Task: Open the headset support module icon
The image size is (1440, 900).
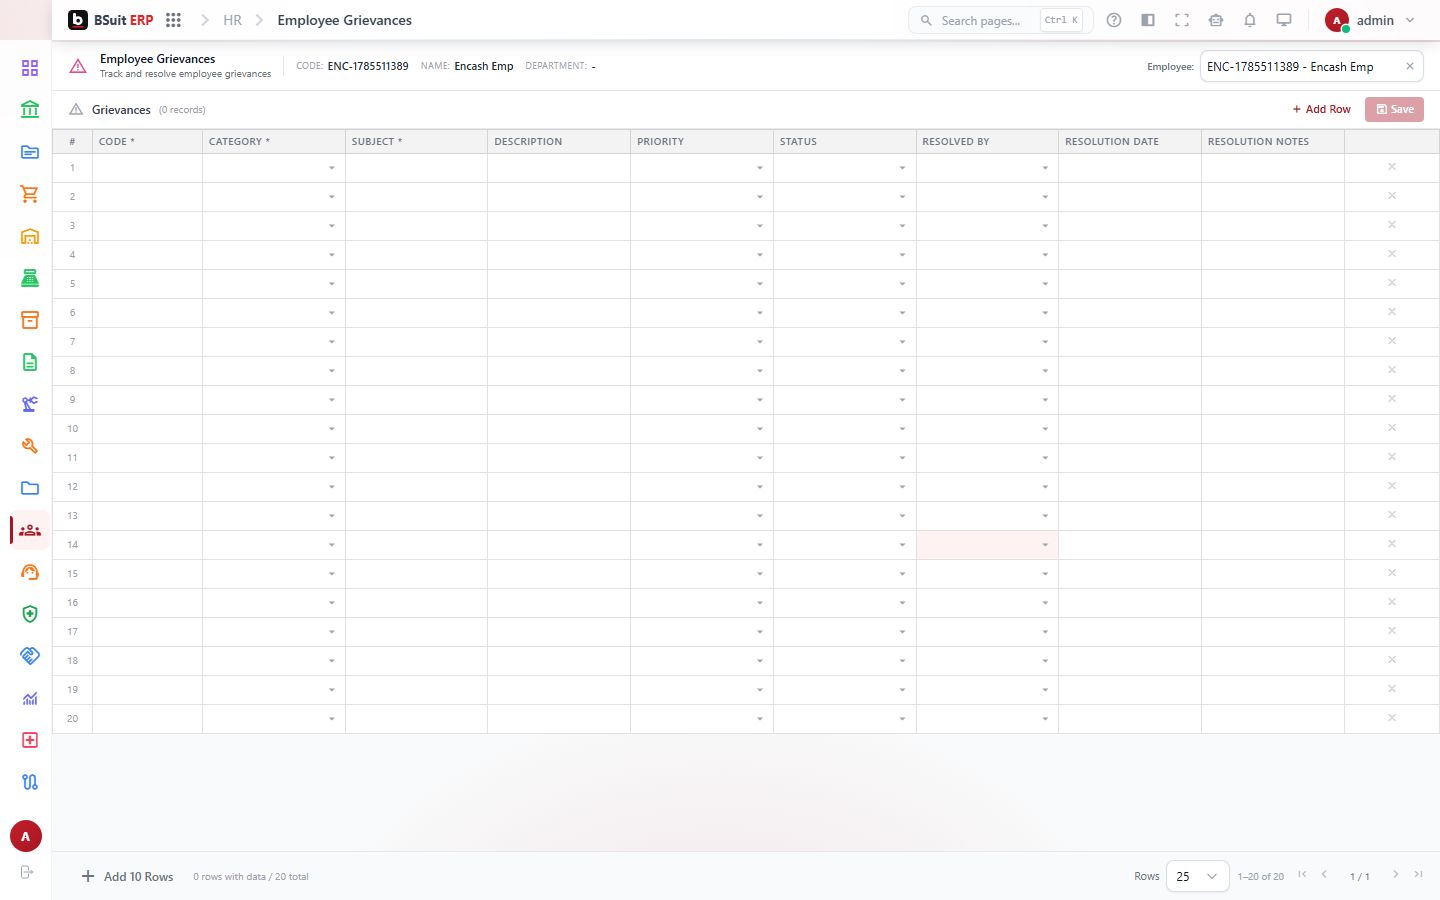Action: [30, 572]
